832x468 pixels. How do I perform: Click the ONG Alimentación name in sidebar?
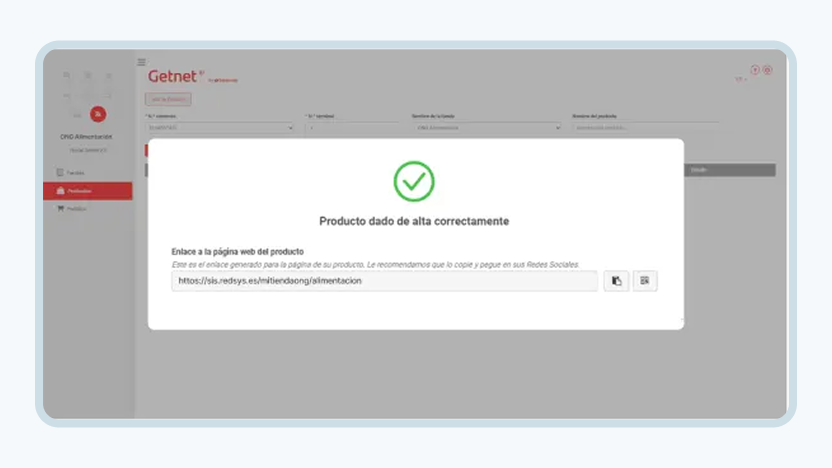pyautogui.click(x=86, y=137)
